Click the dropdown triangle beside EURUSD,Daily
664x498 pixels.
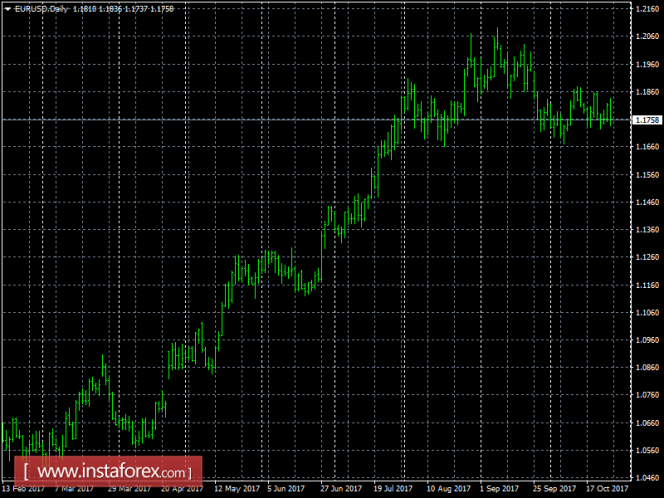click(7, 9)
